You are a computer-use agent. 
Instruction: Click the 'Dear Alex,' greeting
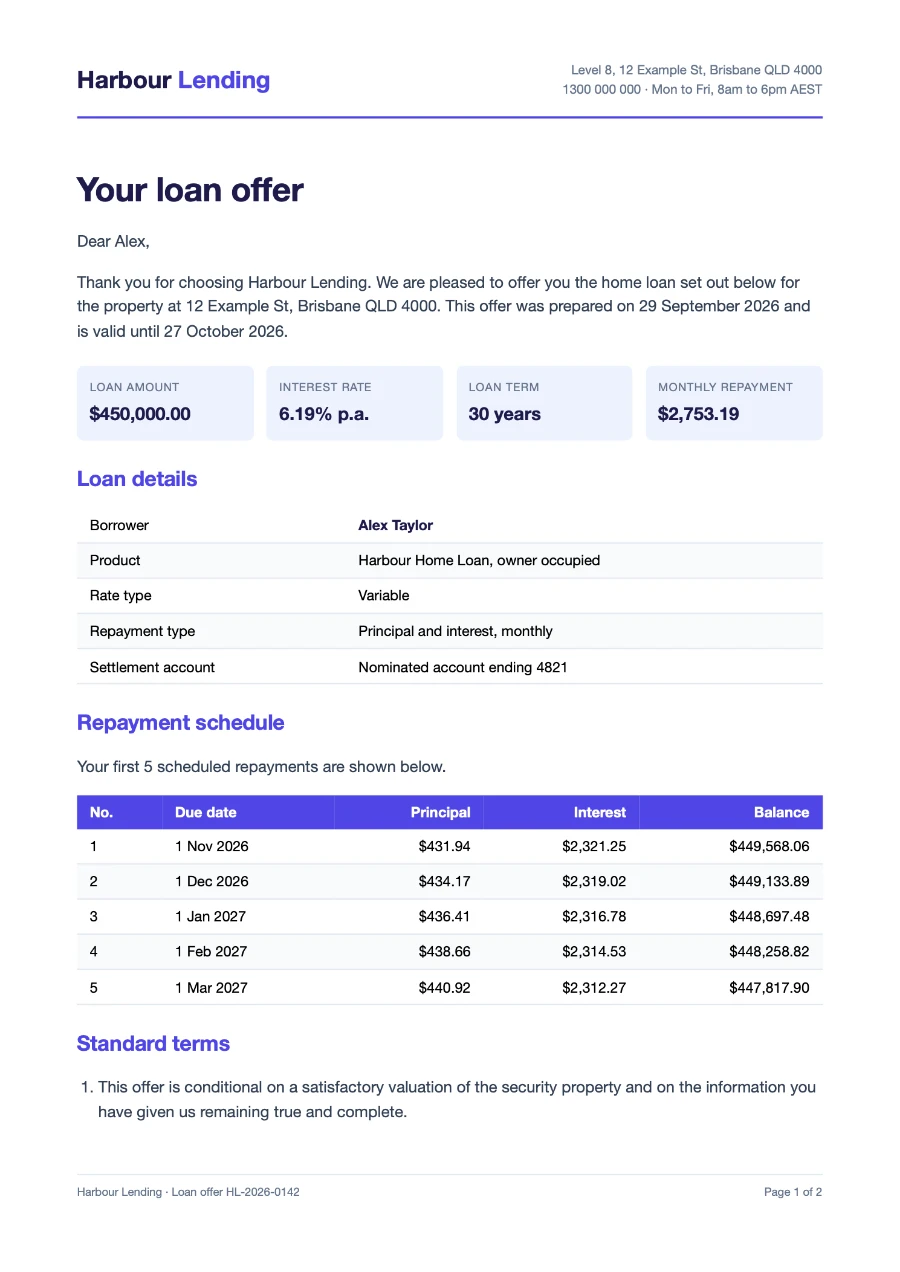click(113, 241)
